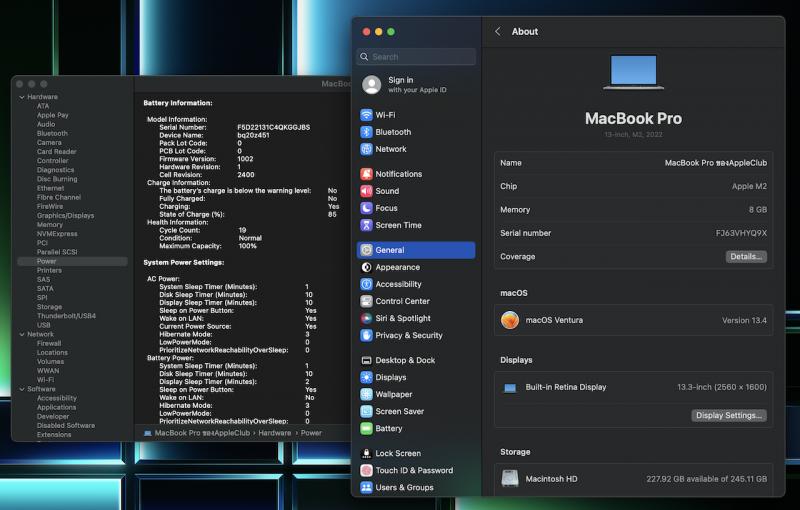Select NVMExpress in Hardware tree
Image resolution: width=800 pixels, height=510 pixels.
57,234
